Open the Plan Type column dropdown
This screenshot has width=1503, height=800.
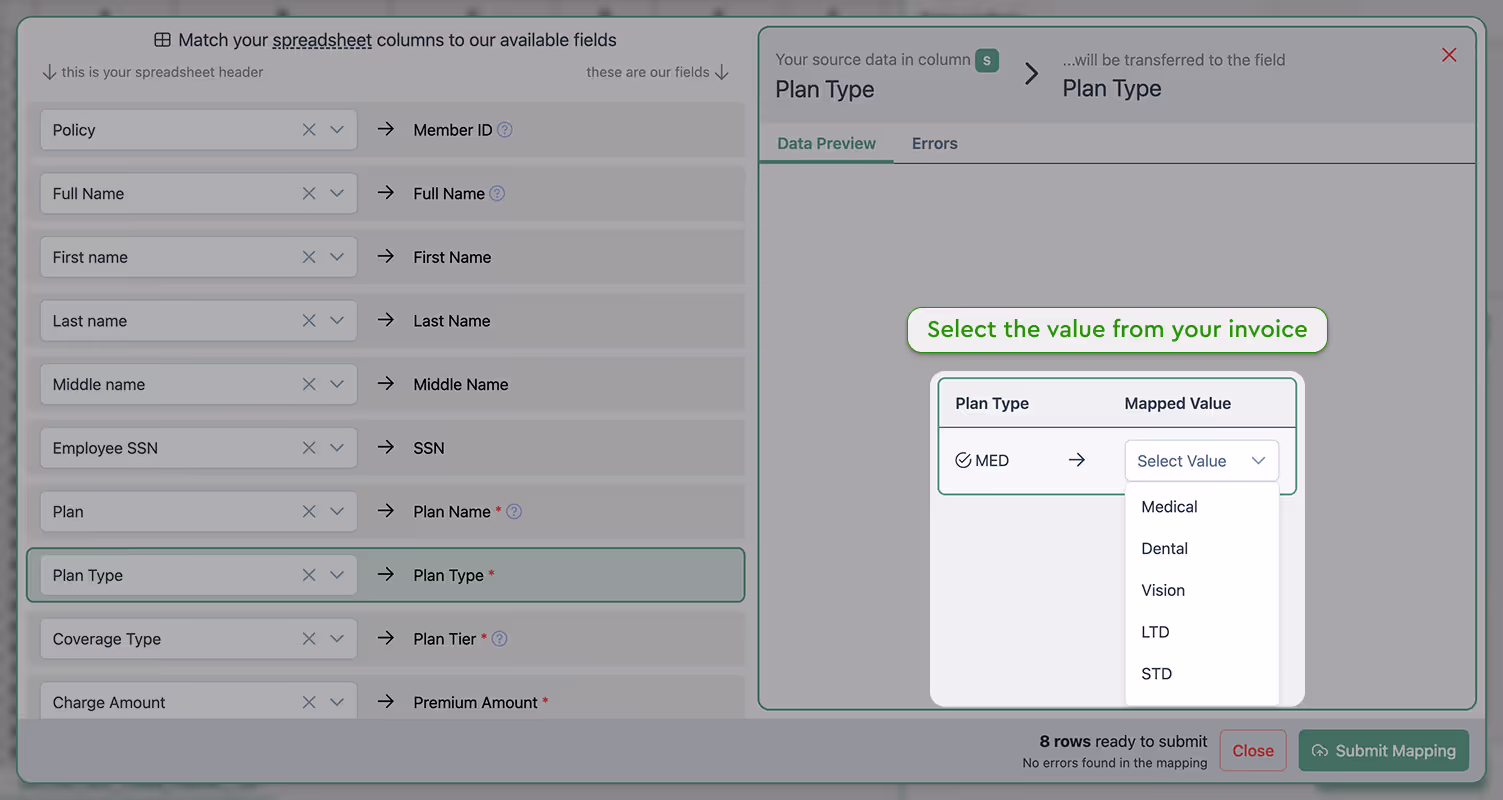(x=337, y=575)
